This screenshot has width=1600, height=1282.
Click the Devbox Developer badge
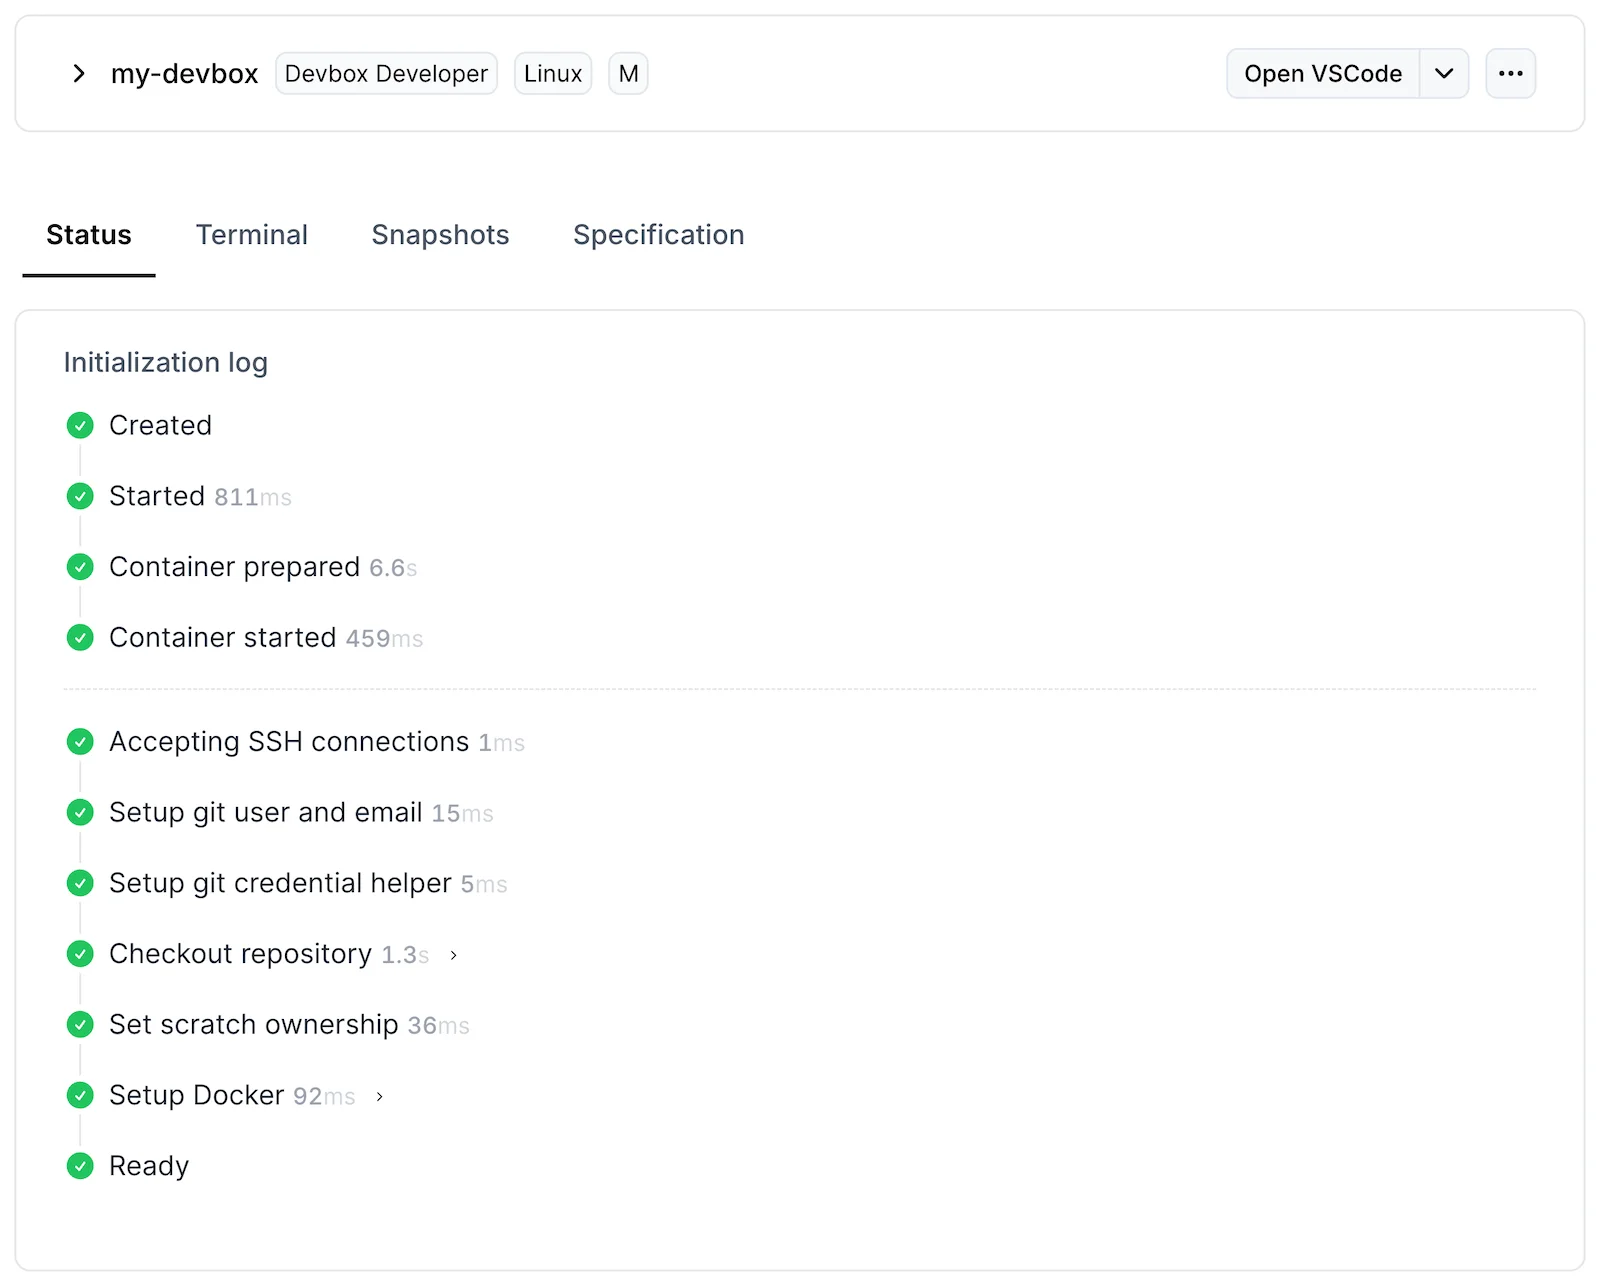click(386, 74)
